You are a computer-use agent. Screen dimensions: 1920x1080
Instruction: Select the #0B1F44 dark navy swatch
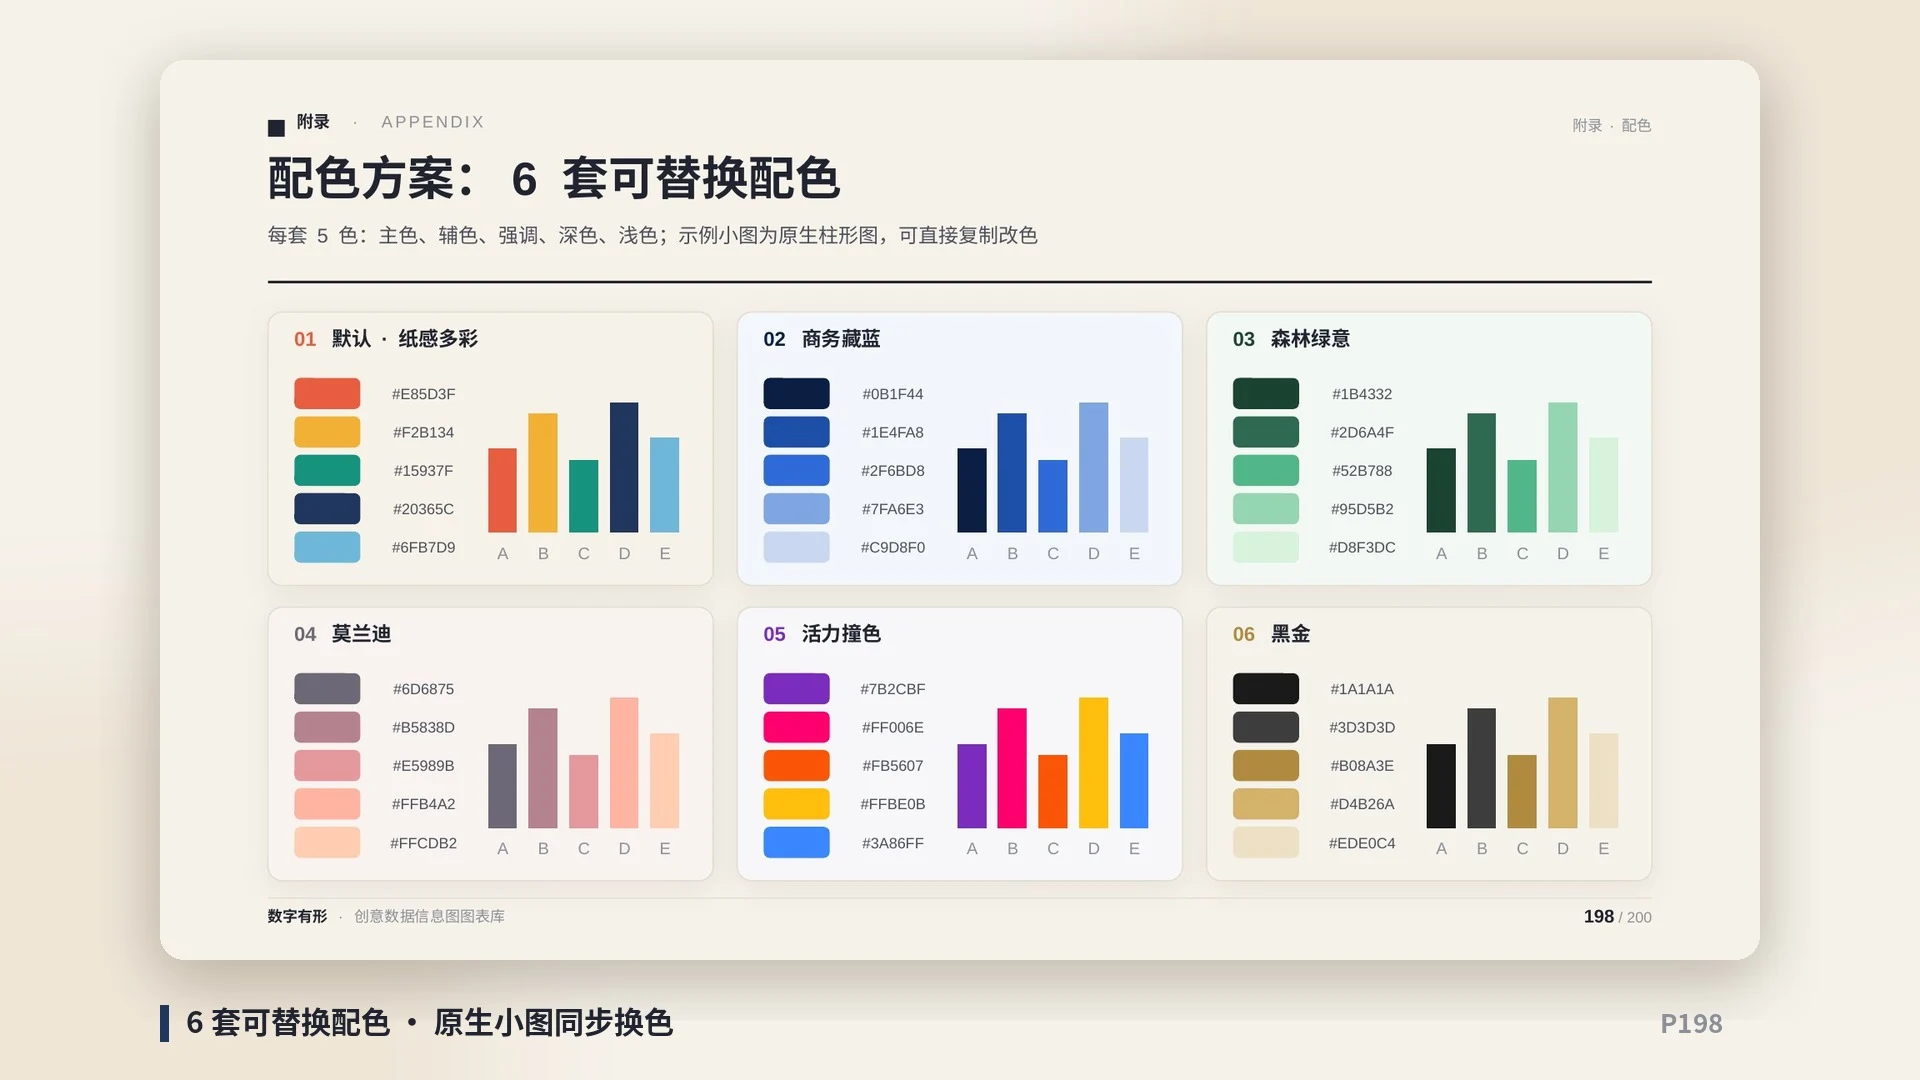coord(796,394)
